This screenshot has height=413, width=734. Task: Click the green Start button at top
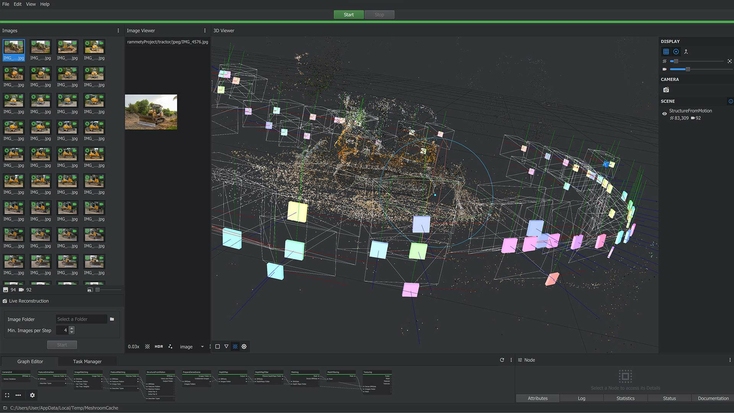click(348, 15)
